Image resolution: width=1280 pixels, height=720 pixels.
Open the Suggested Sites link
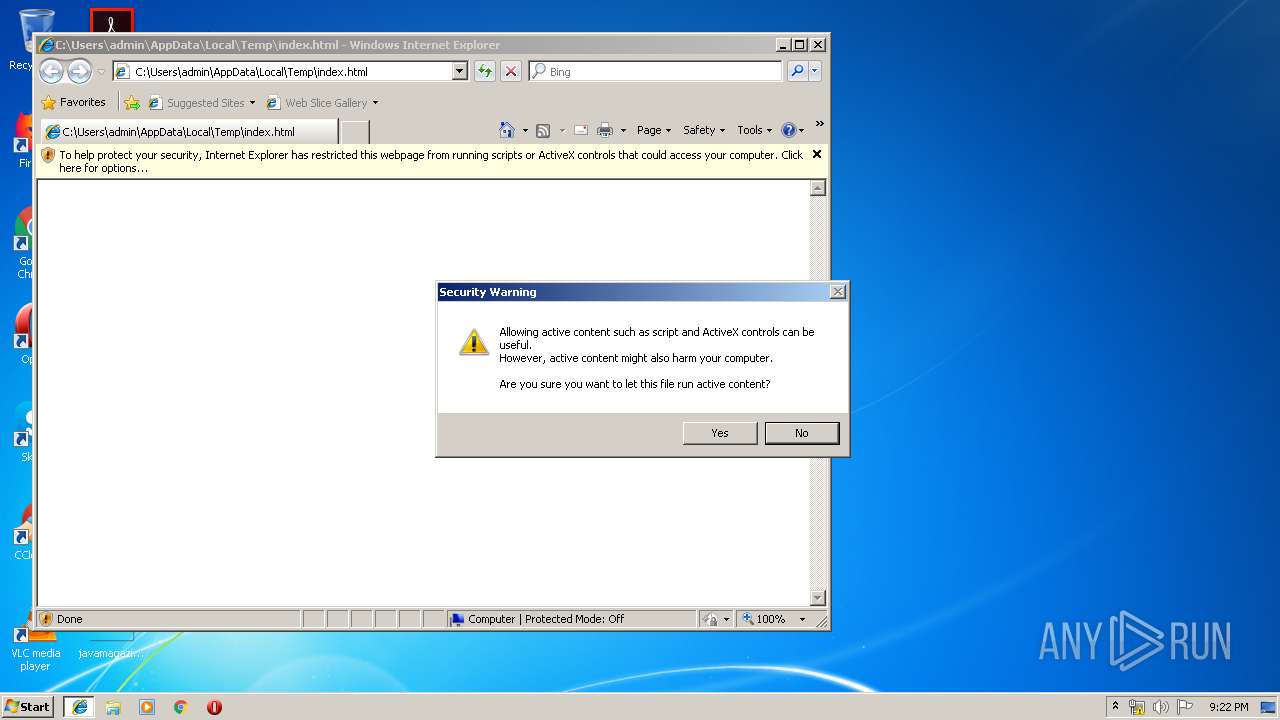201,103
